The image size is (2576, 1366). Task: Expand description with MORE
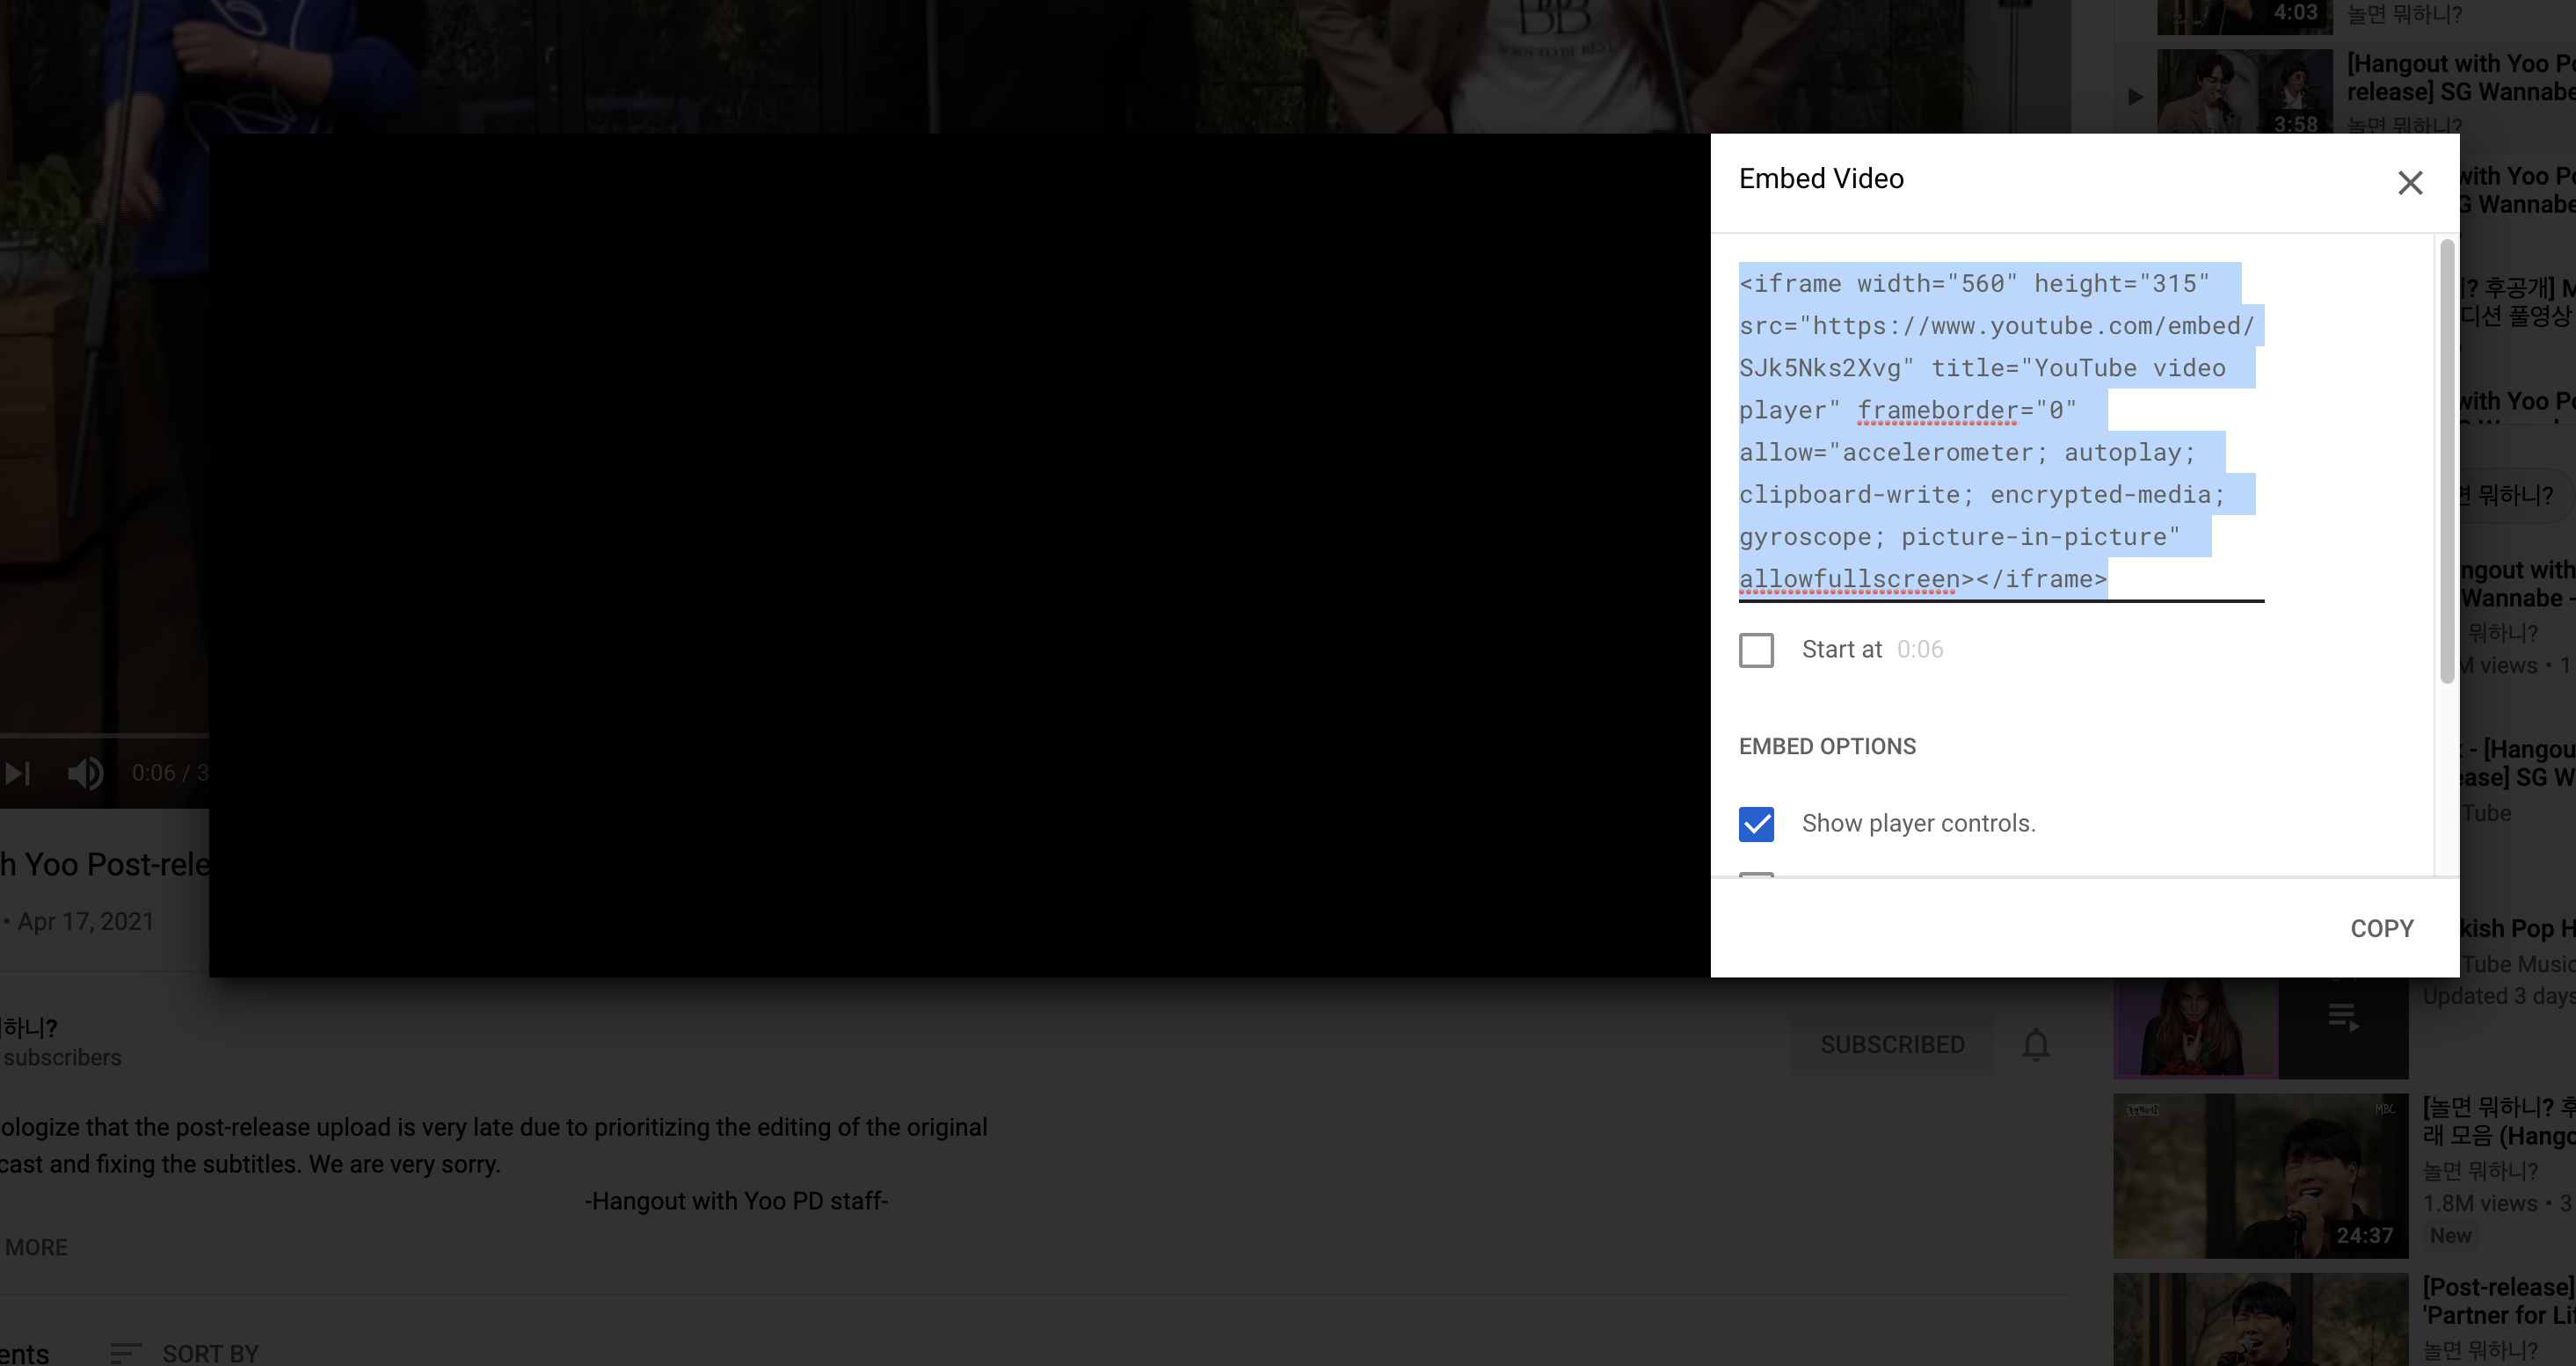[37, 1247]
